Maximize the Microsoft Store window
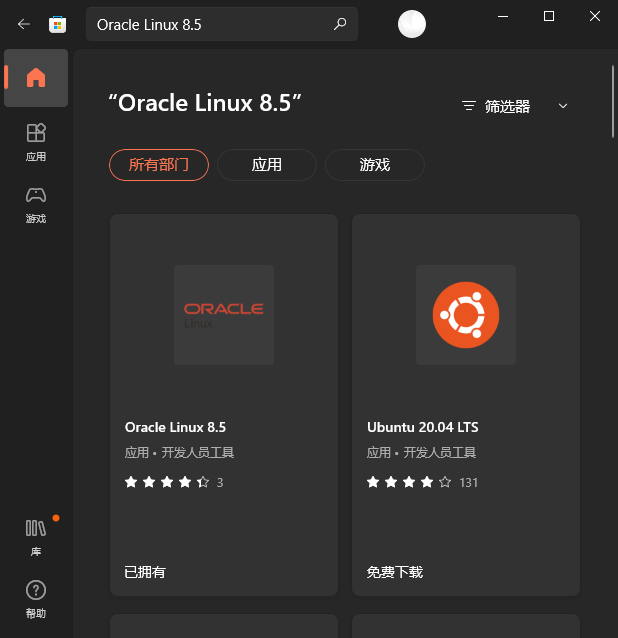 549,16
